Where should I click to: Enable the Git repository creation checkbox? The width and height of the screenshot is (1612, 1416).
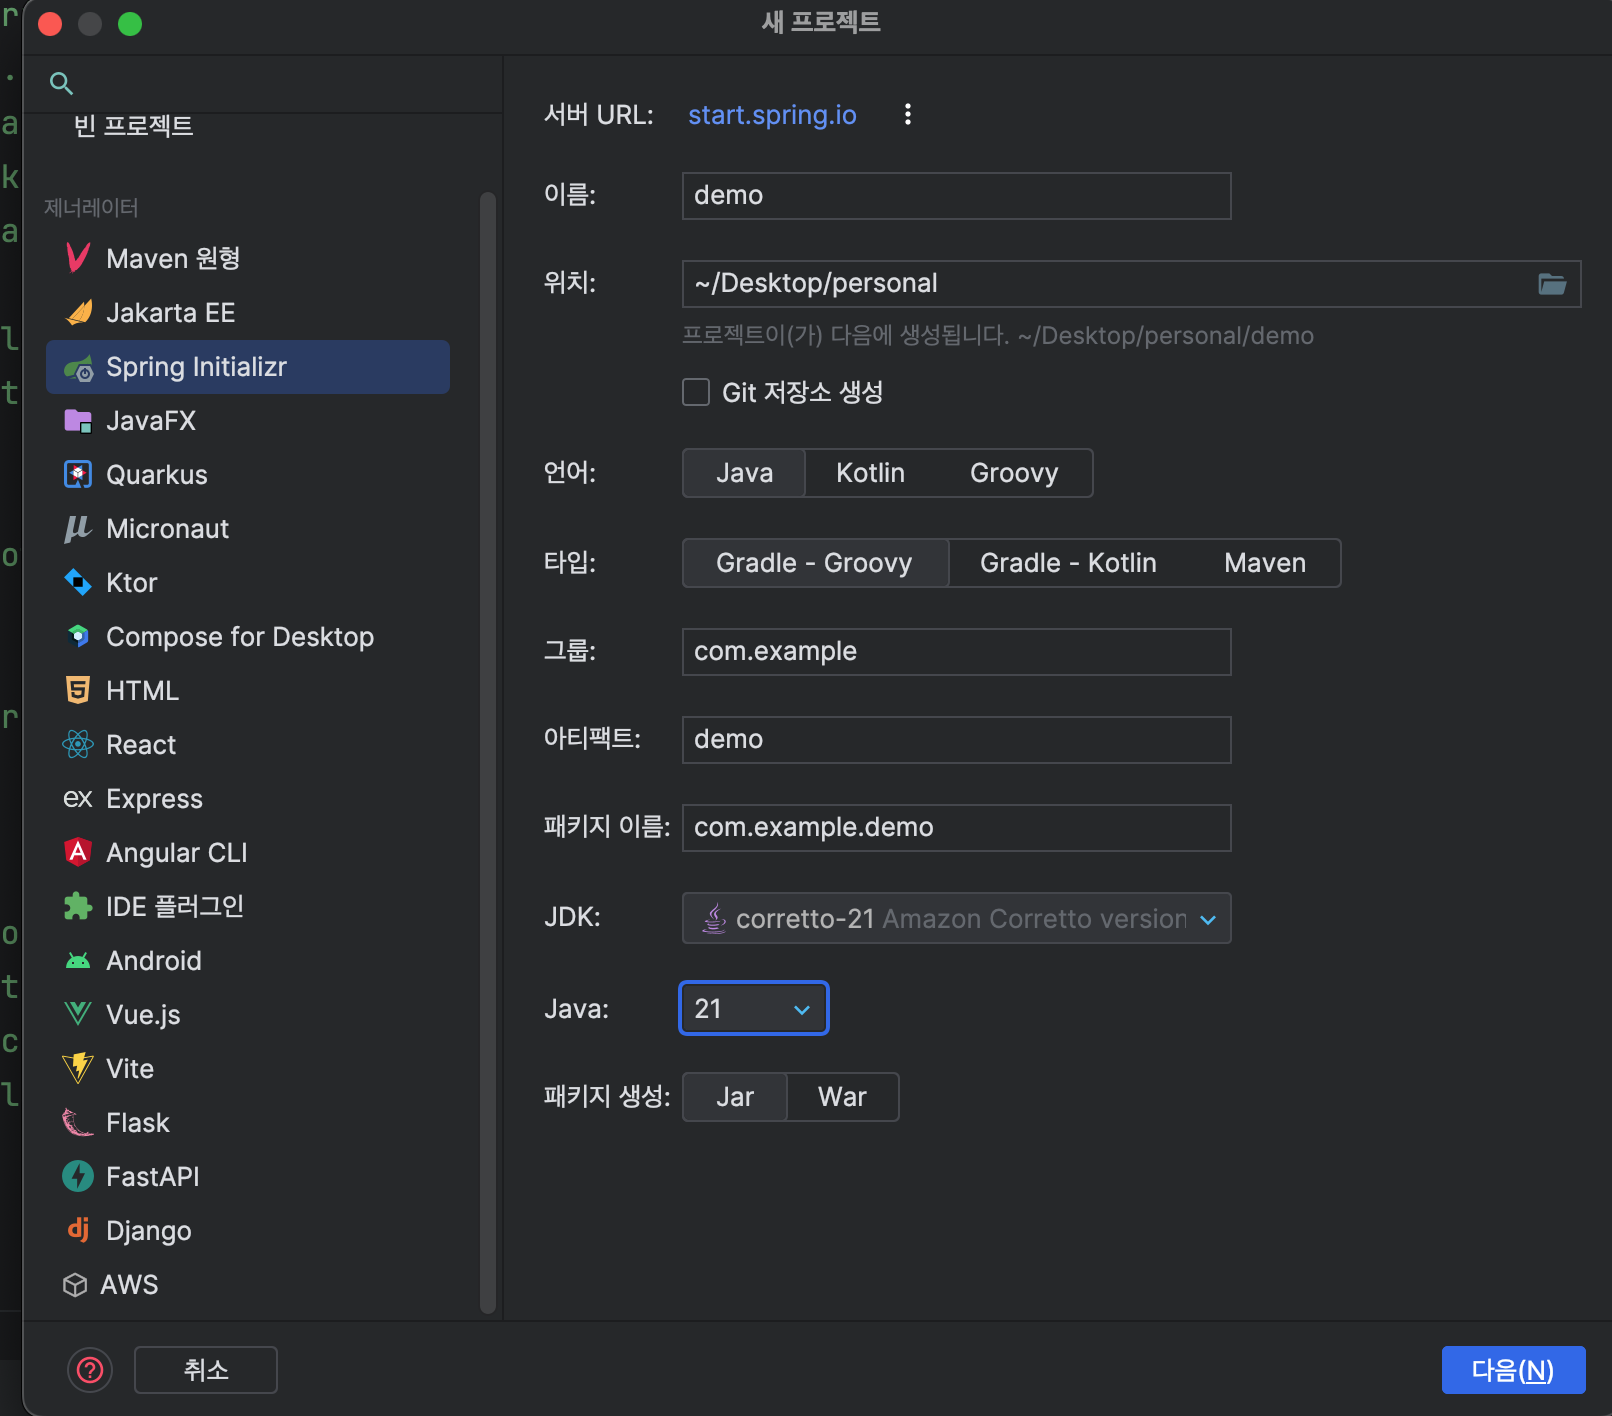click(x=696, y=392)
